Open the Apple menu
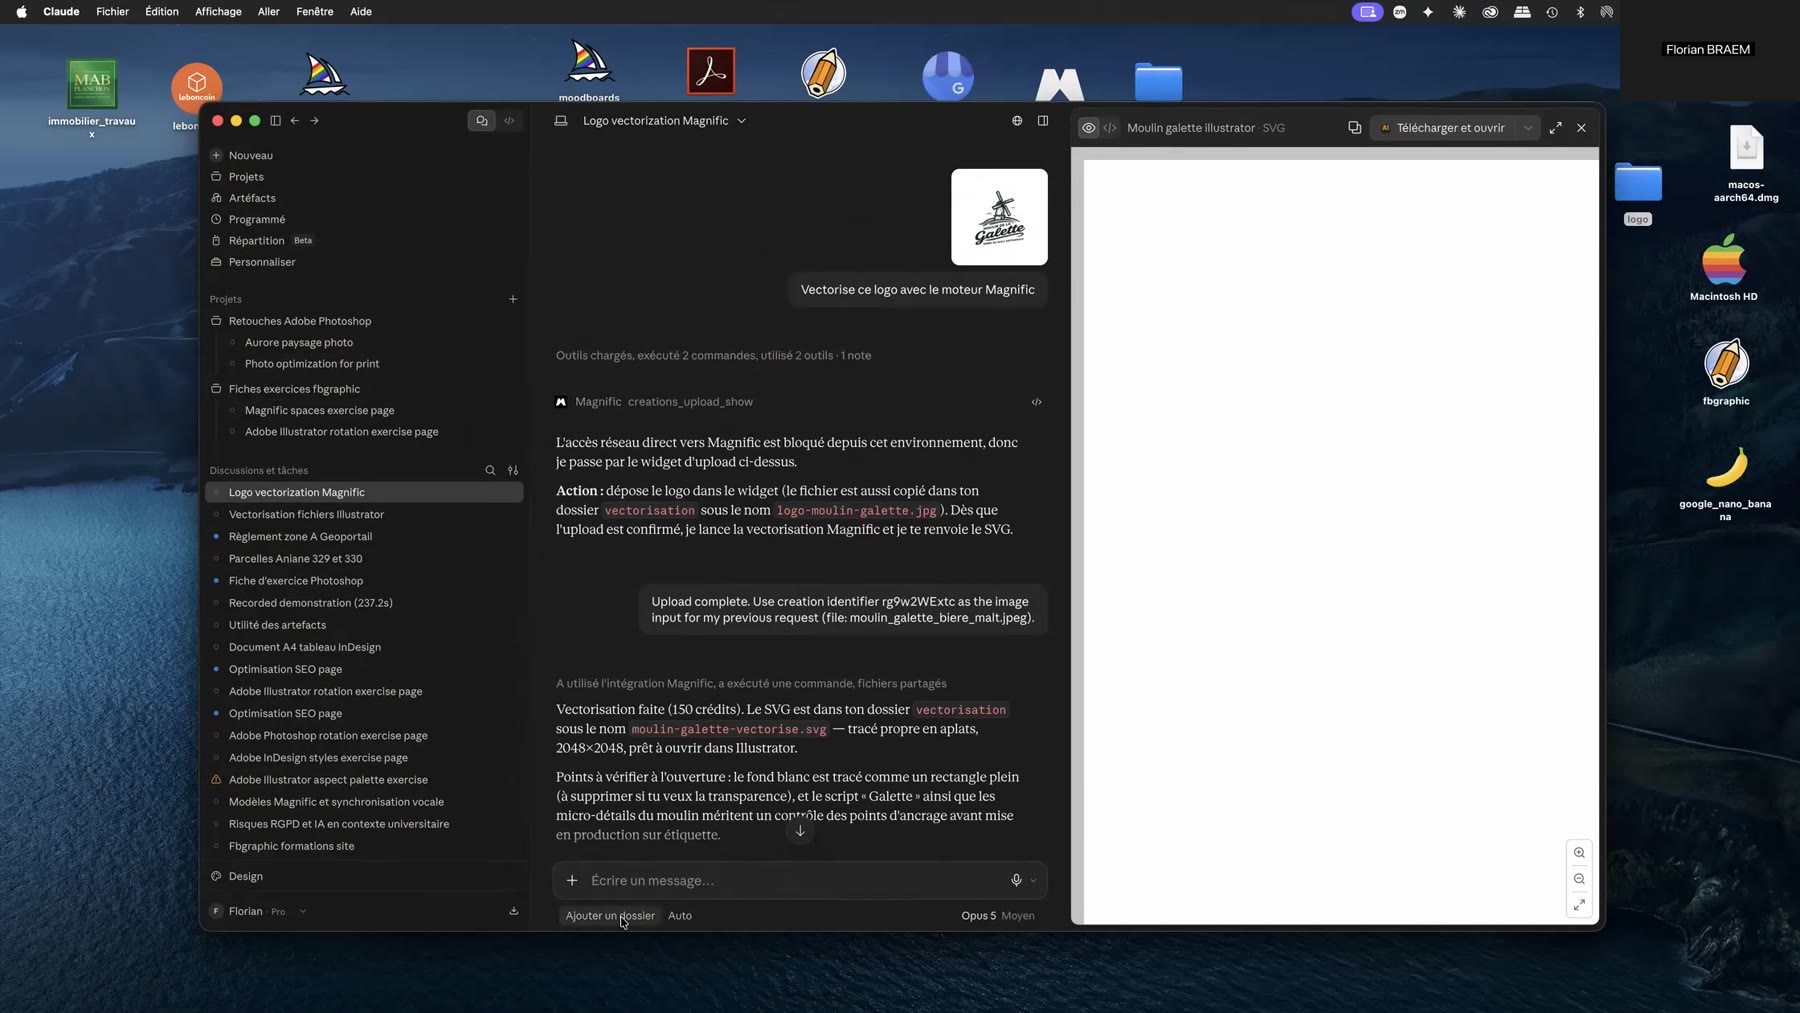The height and width of the screenshot is (1013, 1800). [22, 12]
